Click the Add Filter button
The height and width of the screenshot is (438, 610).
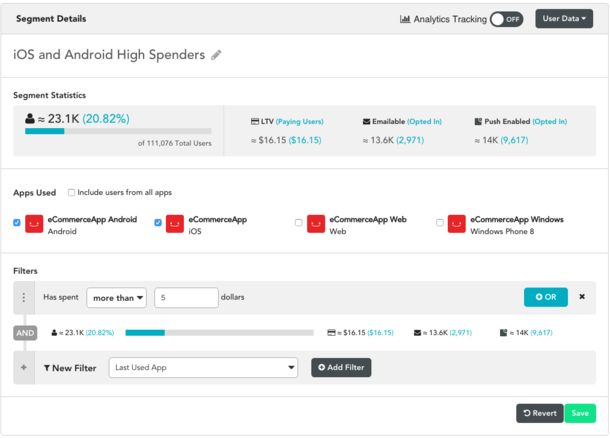[x=341, y=368]
